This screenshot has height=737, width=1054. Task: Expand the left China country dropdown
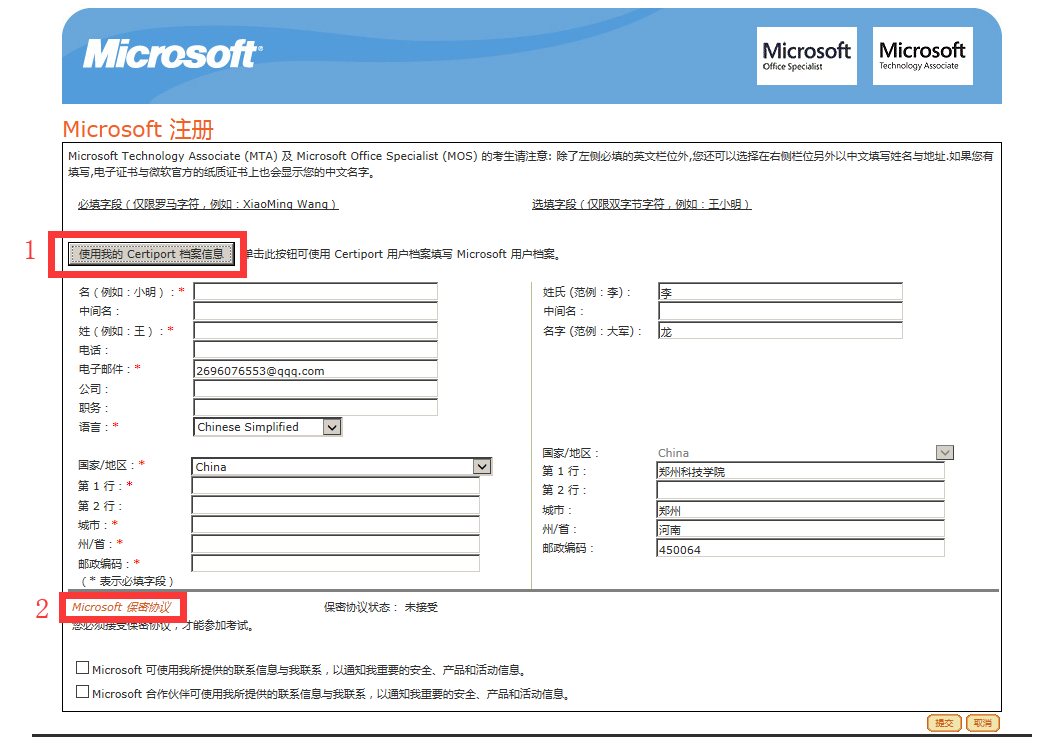coord(342,467)
